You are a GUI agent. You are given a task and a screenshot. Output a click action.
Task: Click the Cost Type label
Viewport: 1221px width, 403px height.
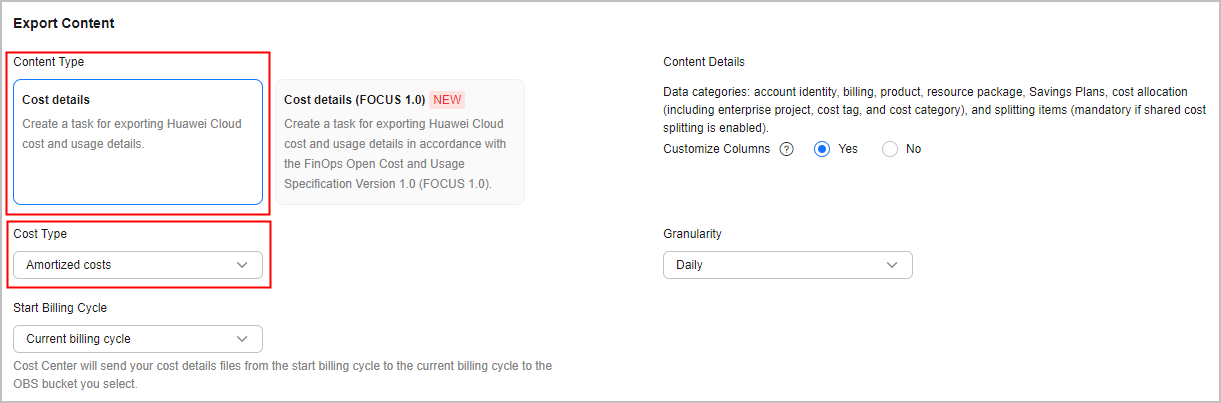(x=40, y=234)
